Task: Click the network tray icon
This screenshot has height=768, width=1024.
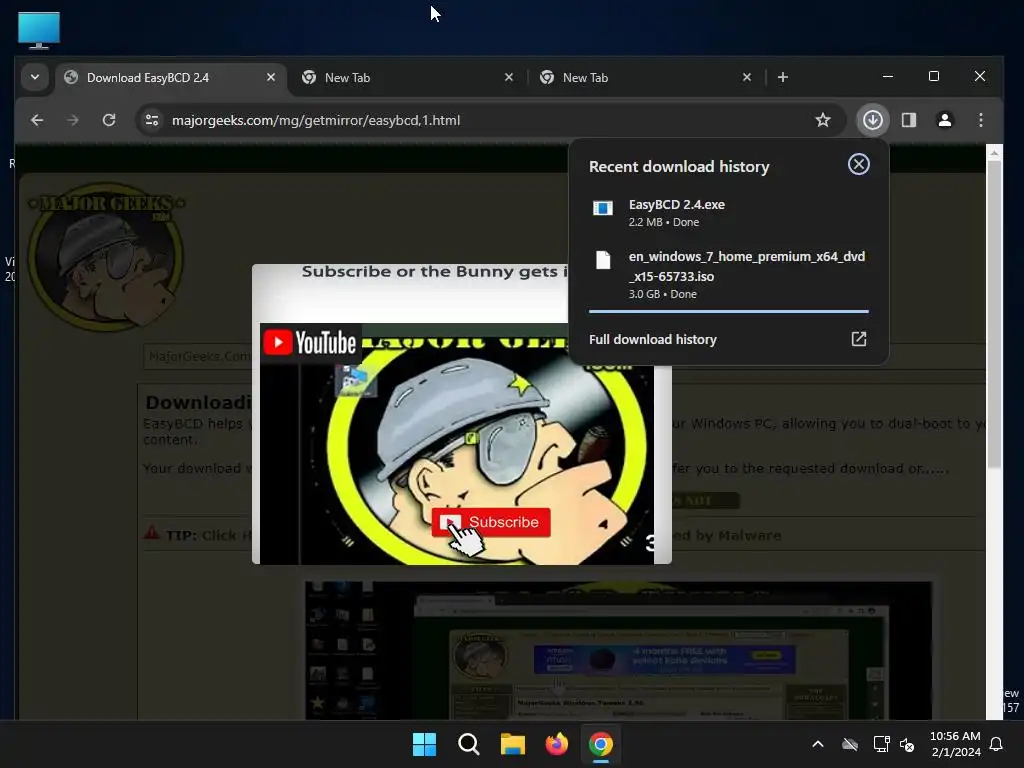Action: point(882,744)
